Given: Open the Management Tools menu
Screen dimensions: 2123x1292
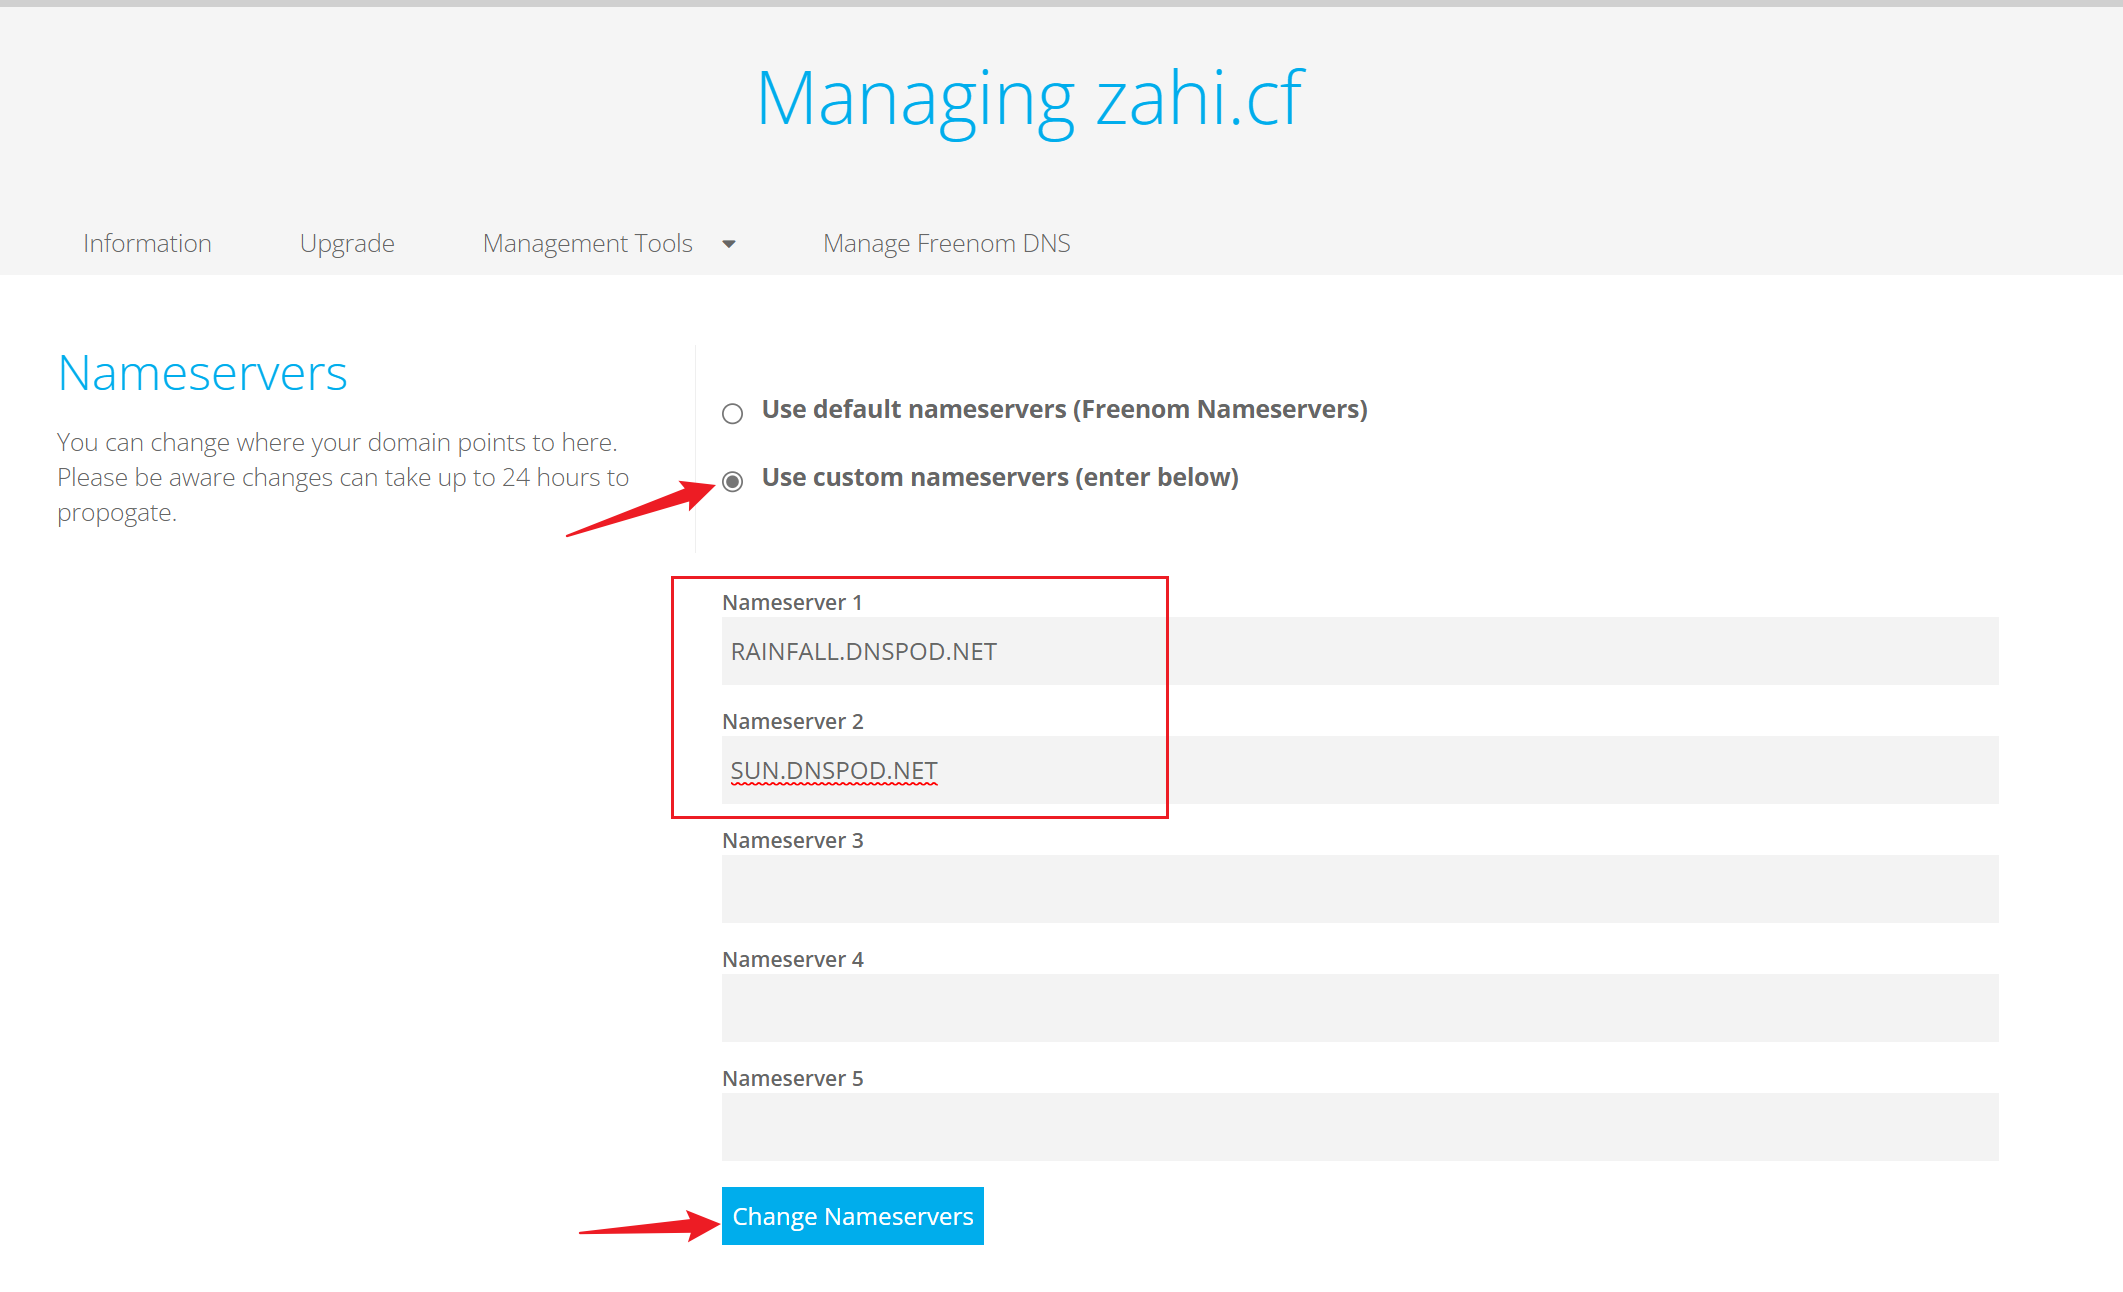Looking at the screenshot, I should (x=588, y=243).
